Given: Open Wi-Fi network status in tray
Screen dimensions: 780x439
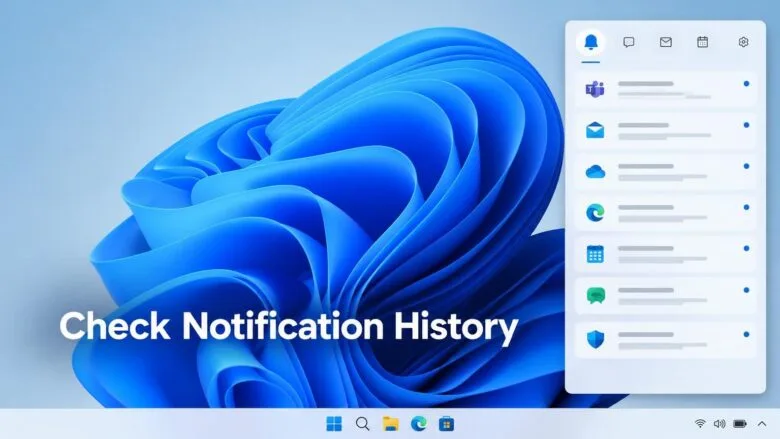Looking at the screenshot, I should click(x=700, y=424).
